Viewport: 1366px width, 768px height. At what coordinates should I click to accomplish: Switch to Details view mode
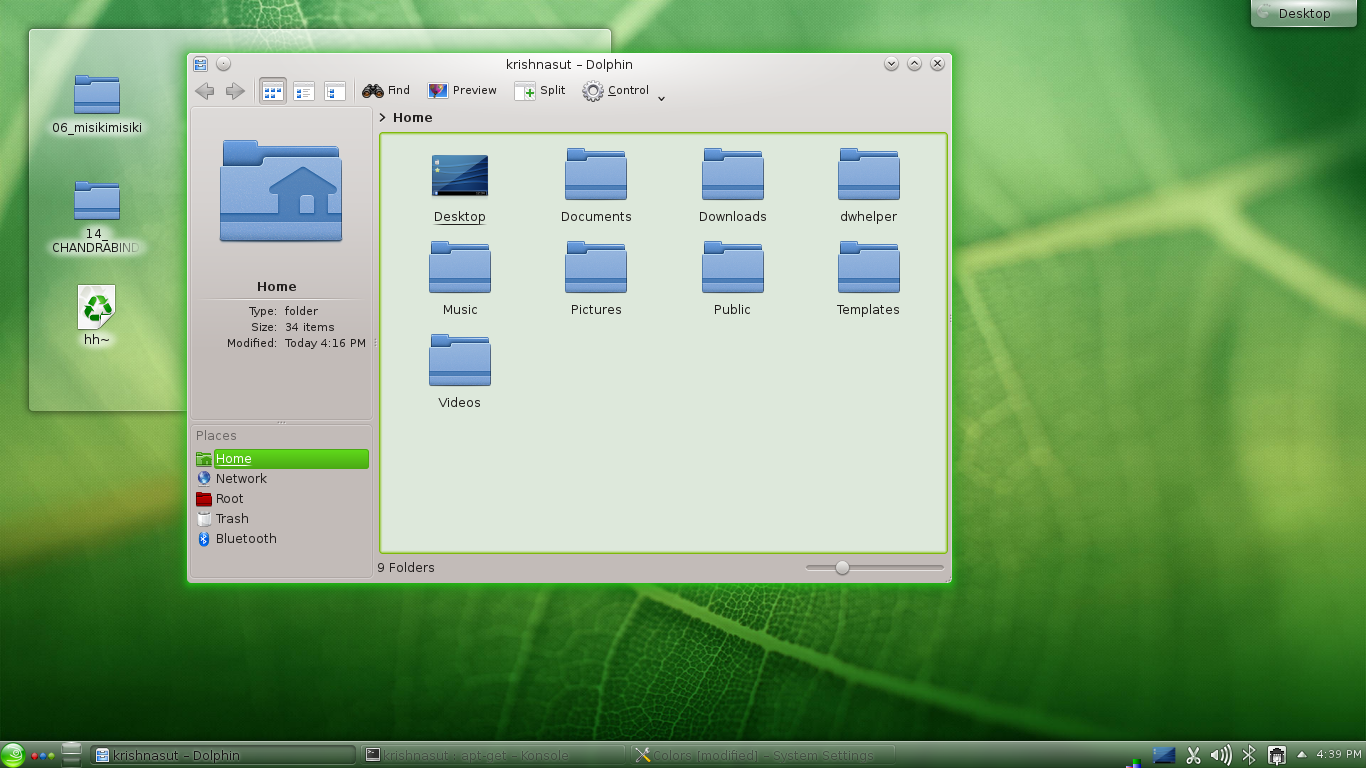point(335,91)
